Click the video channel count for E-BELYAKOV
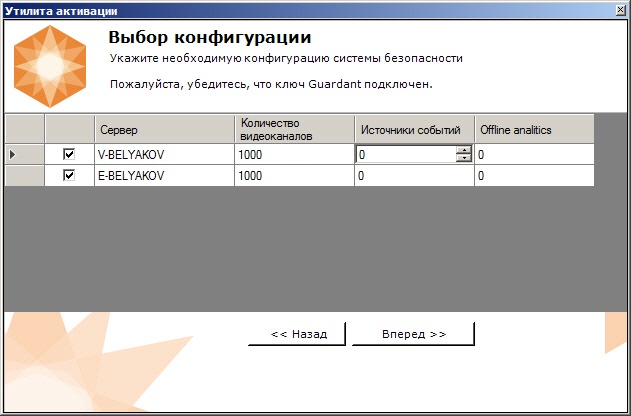This screenshot has width=631, height=416. click(x=294, y=175)
